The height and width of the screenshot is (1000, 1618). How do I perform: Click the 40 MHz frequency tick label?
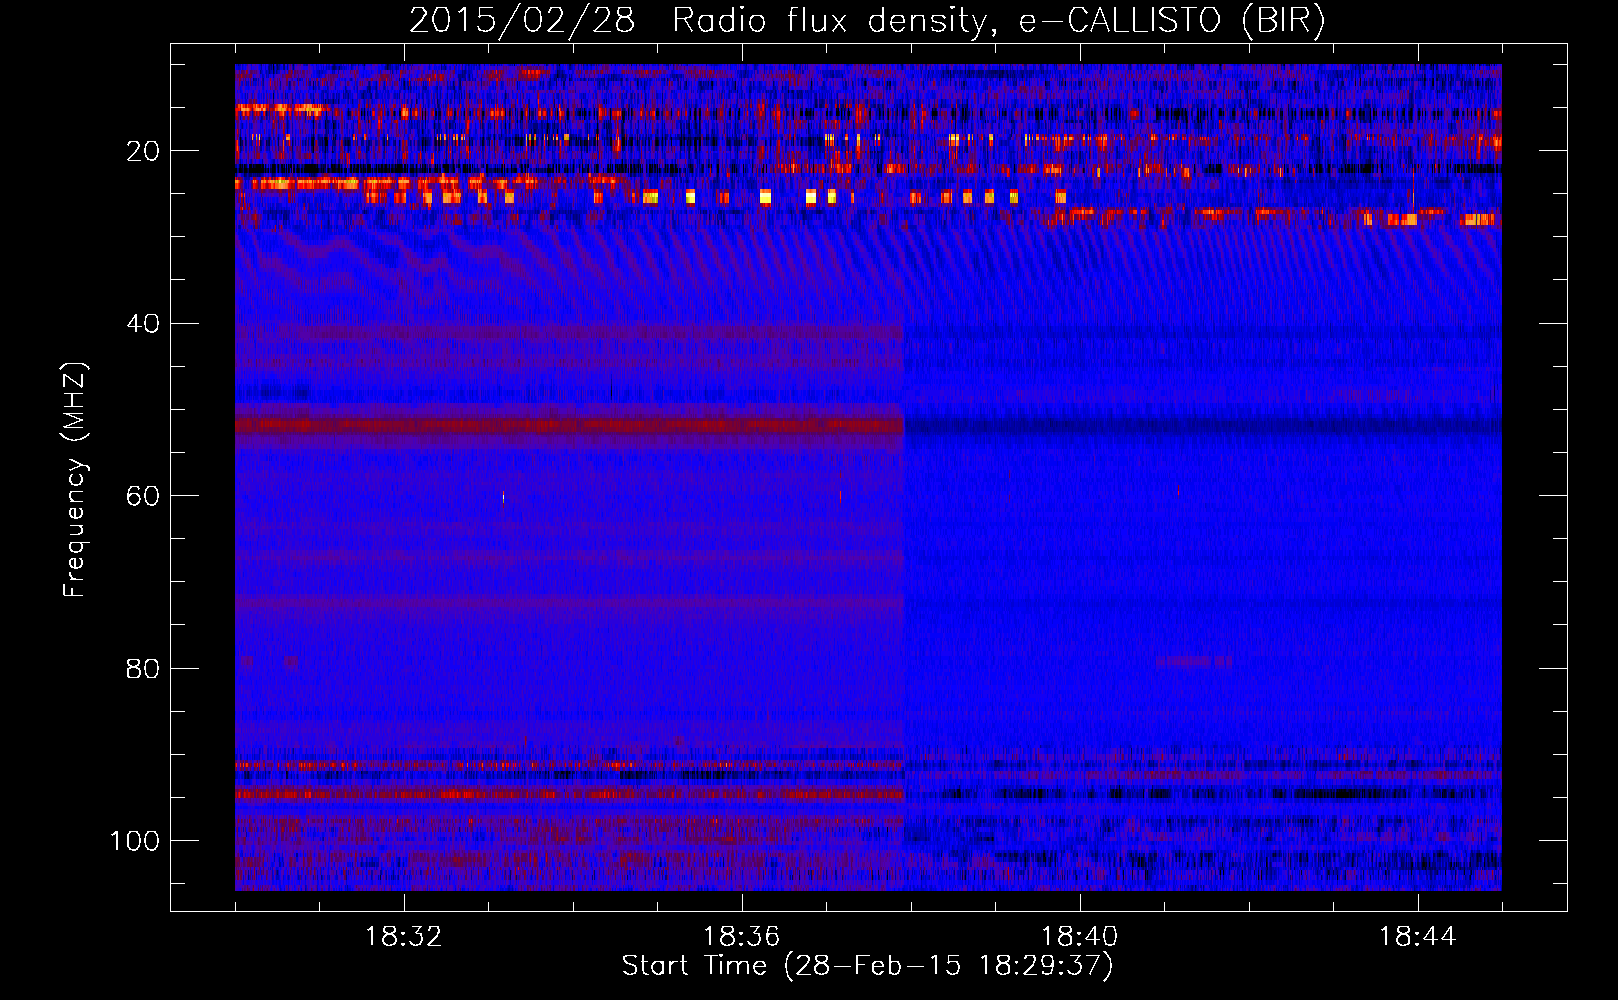tap(143, 324)
